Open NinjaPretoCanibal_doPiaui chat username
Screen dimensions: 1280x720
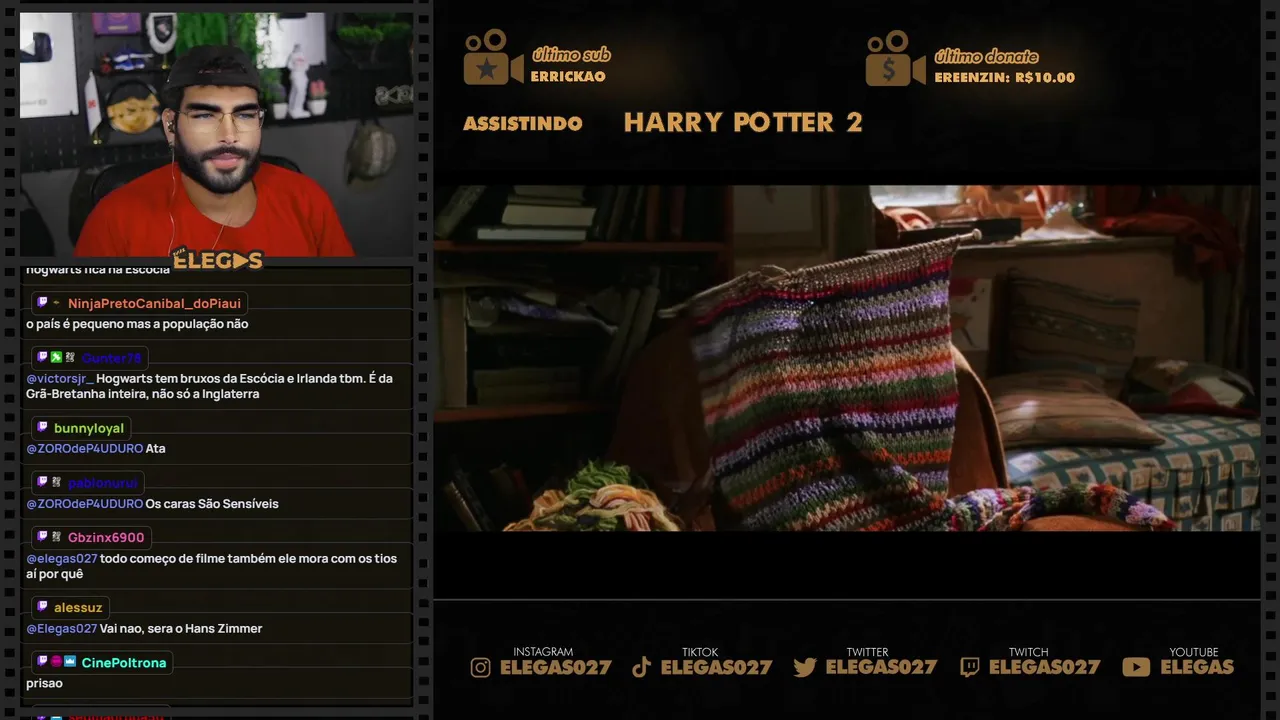[154, 303]
